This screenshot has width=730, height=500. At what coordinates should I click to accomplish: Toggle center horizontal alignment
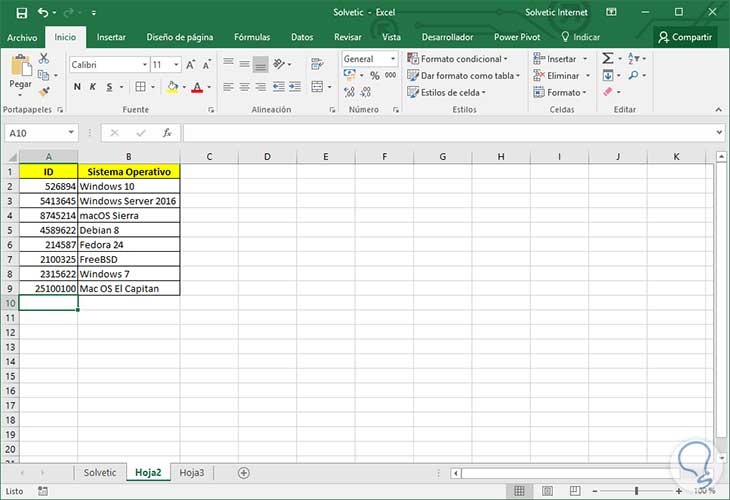(x=244, y=87)
